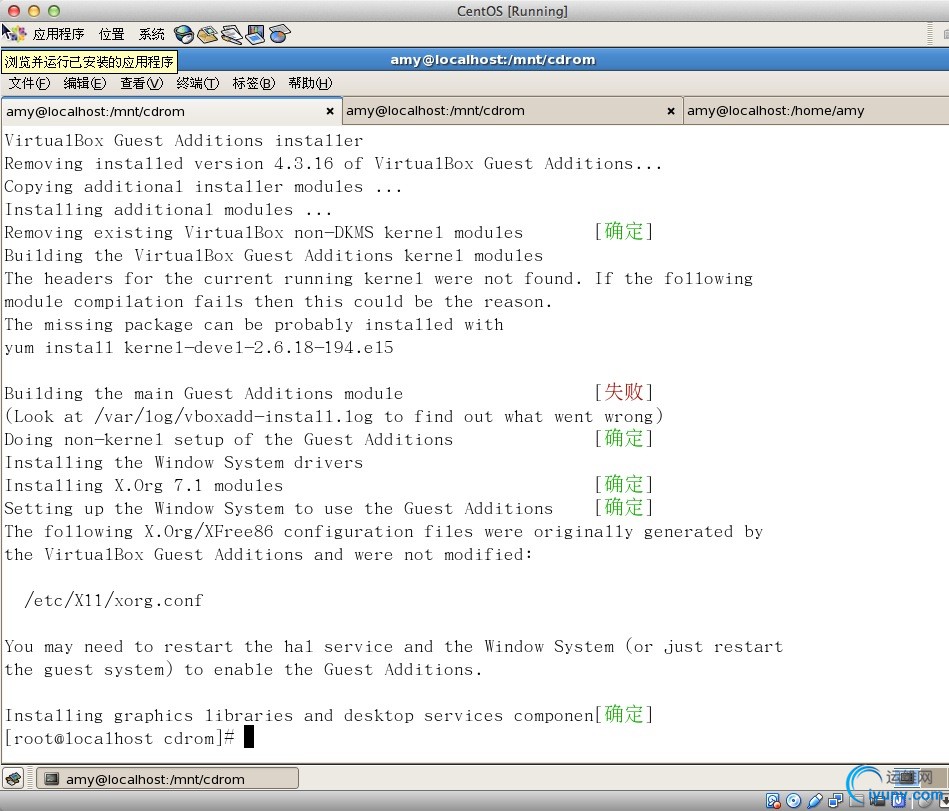The width and height of the screenshot is (949, 811).
Task: Click [确定] beside 'Doing non-kernel setup'
Action: [623, 438]
